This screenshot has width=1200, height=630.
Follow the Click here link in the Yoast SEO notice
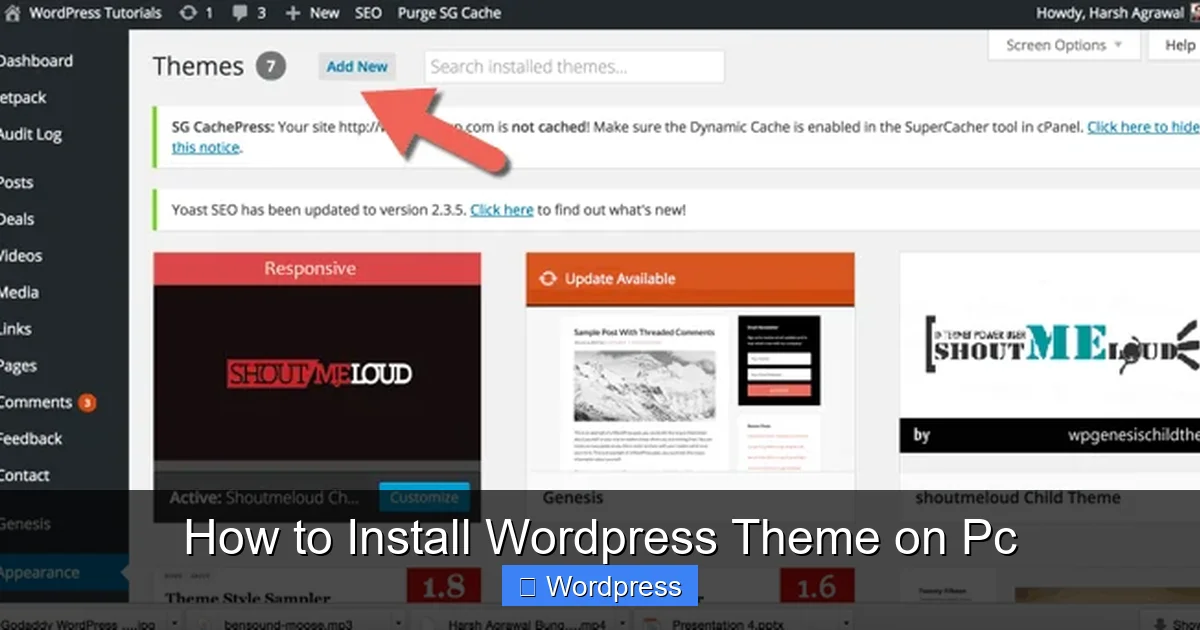502,210
